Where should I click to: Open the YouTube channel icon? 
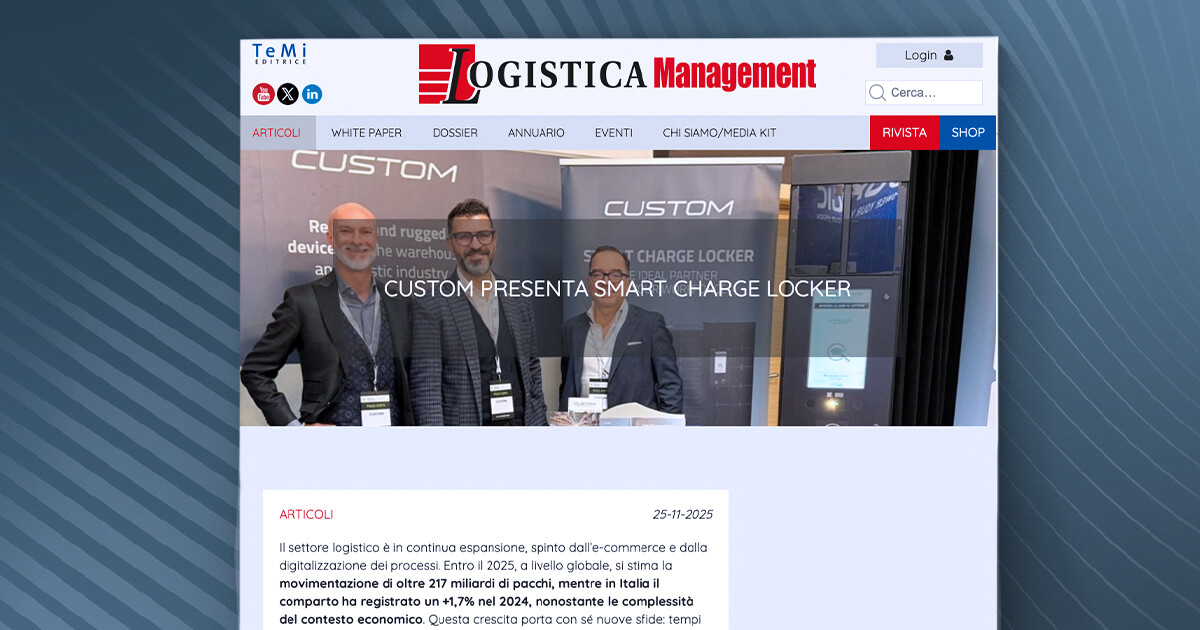coord(261,94)
